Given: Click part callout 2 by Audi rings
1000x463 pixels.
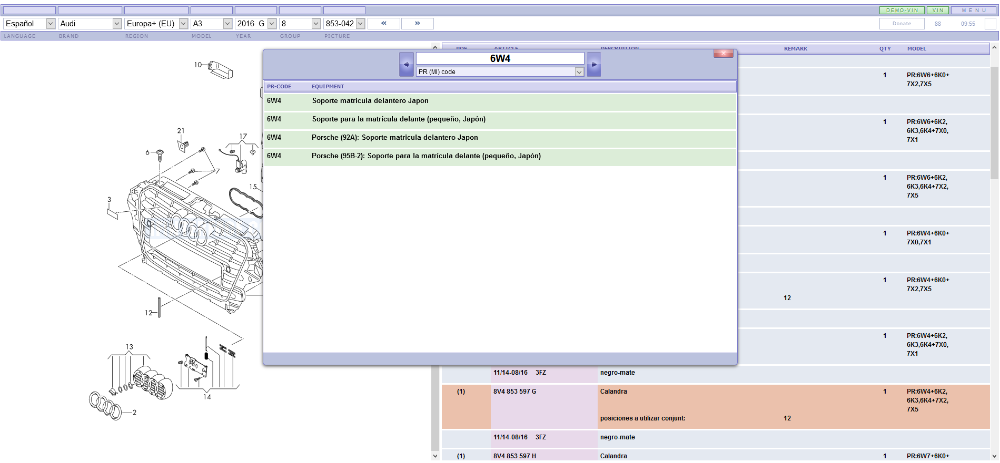Looking at the screenshot, I should tap(134, 413).
